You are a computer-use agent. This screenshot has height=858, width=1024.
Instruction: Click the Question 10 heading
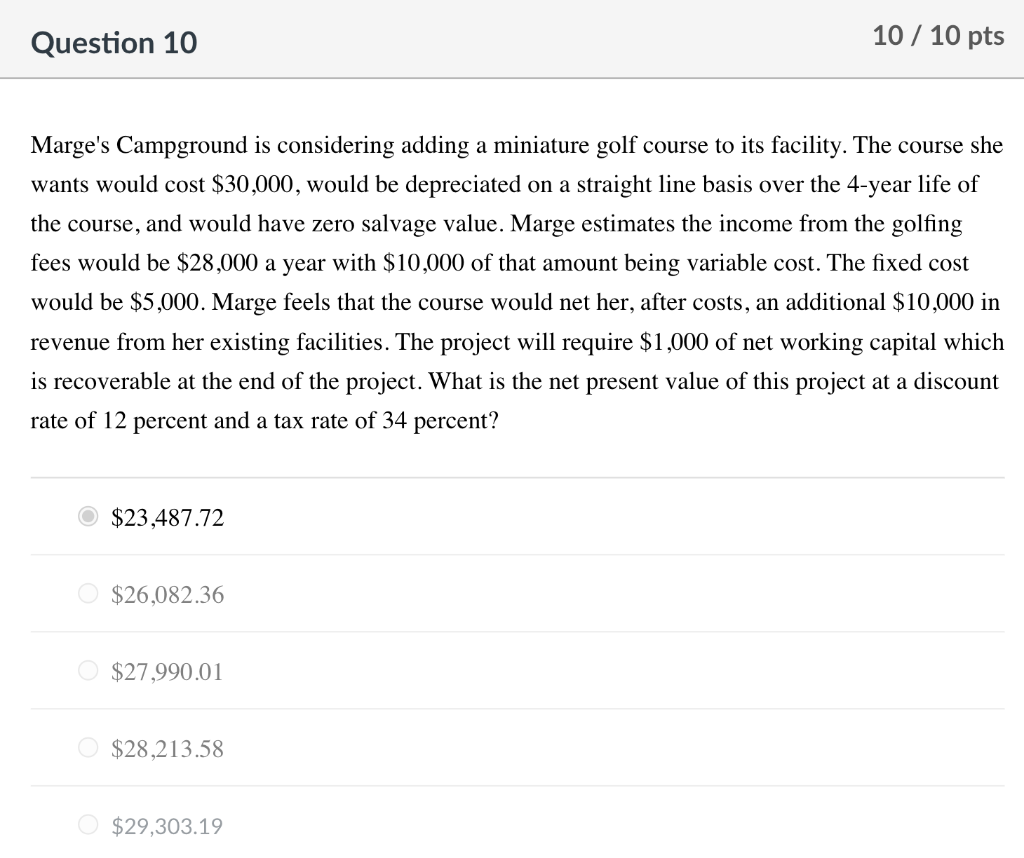click(114, 43)
